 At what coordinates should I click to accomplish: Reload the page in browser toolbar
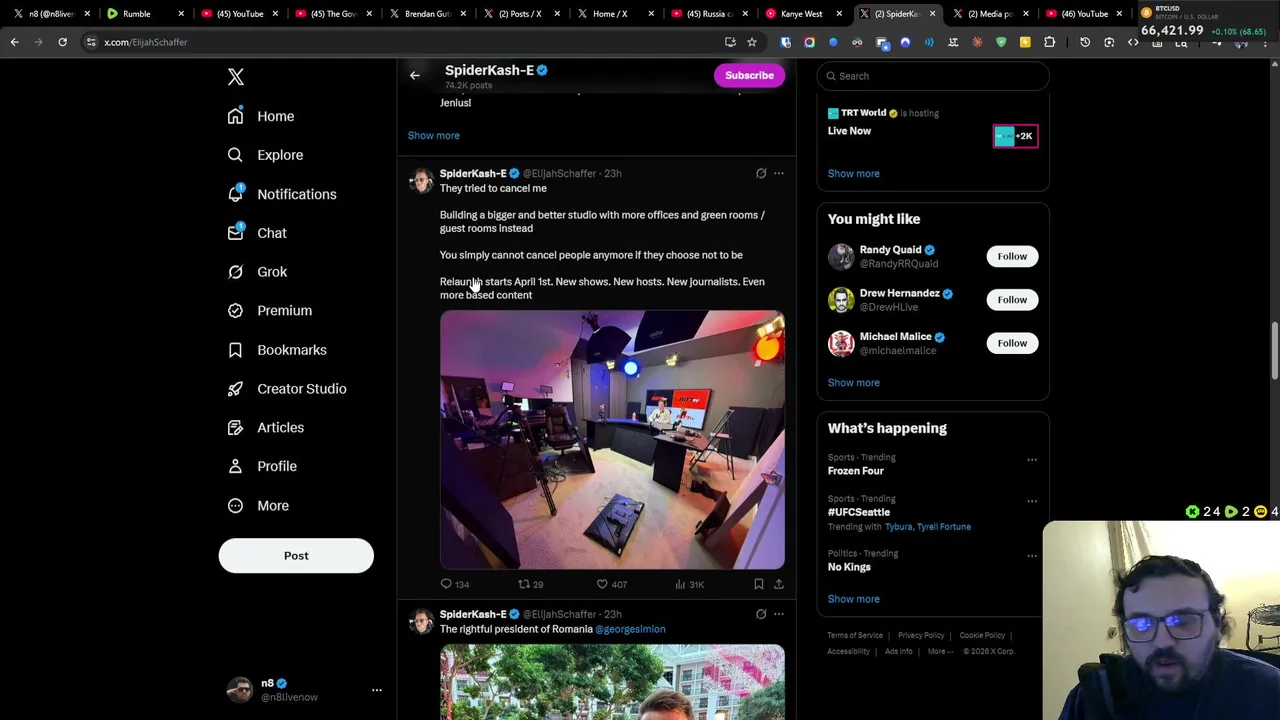coord(62,42)
